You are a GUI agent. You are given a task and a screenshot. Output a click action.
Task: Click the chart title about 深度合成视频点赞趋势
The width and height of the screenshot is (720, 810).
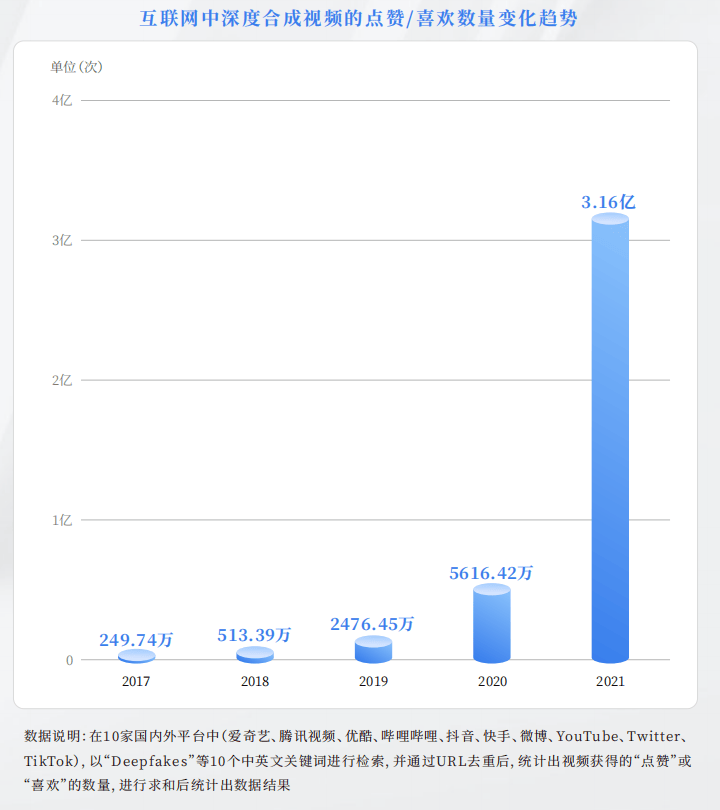358,19
